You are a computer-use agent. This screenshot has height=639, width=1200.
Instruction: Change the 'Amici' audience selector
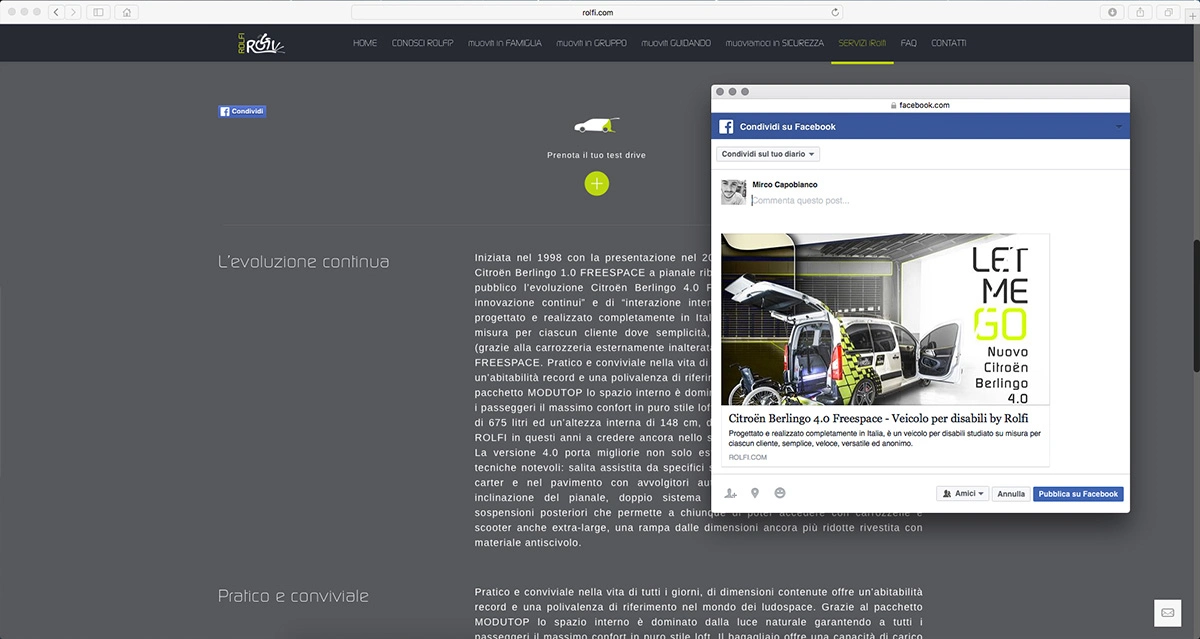963,494
